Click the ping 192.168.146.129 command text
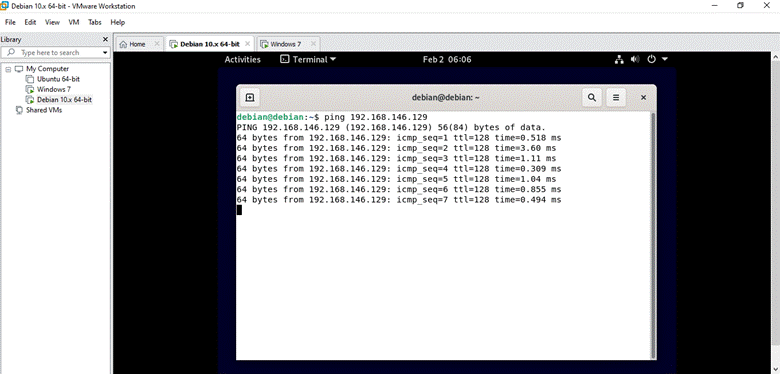 coord(376,117)
